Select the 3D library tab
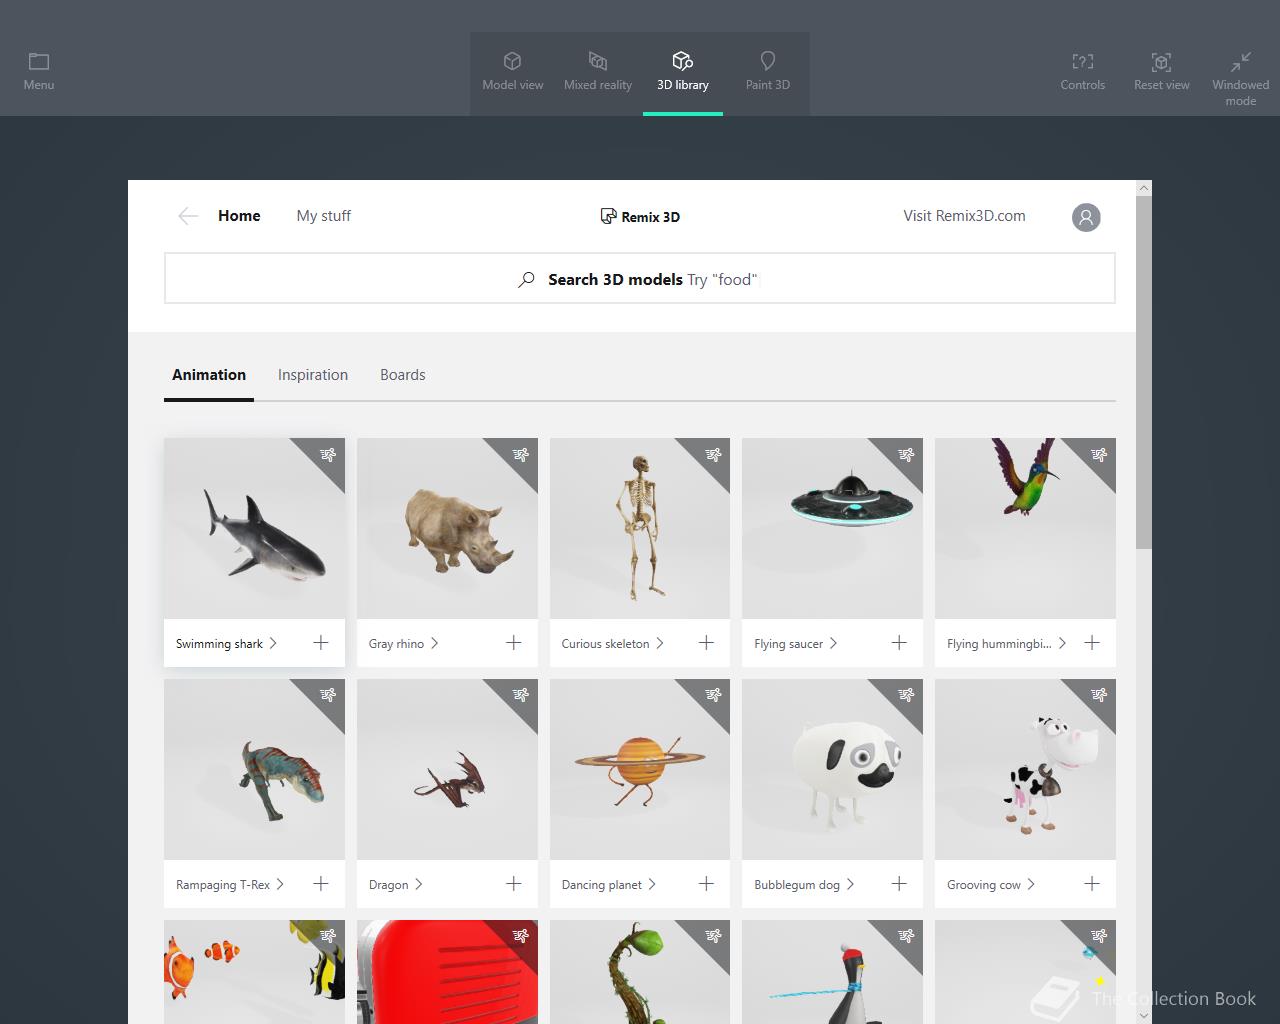 pos(683,72)
